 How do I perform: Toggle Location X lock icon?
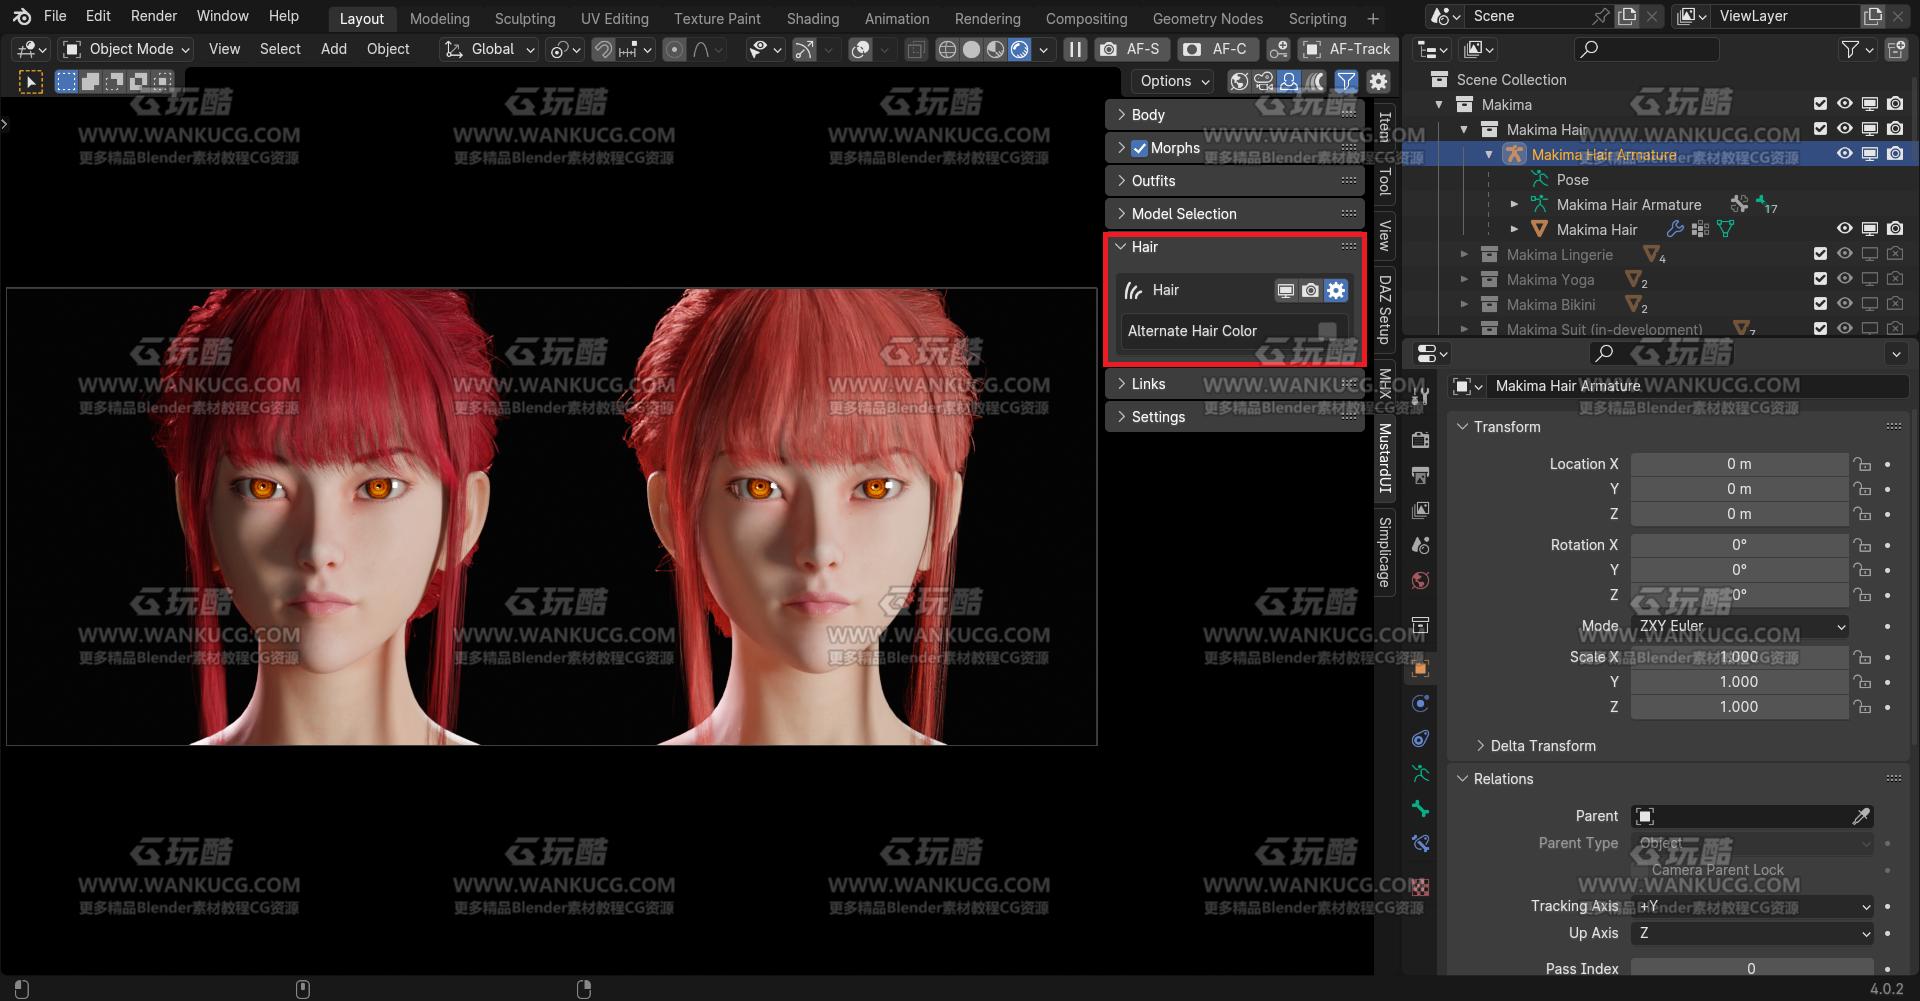[1861, 464]
